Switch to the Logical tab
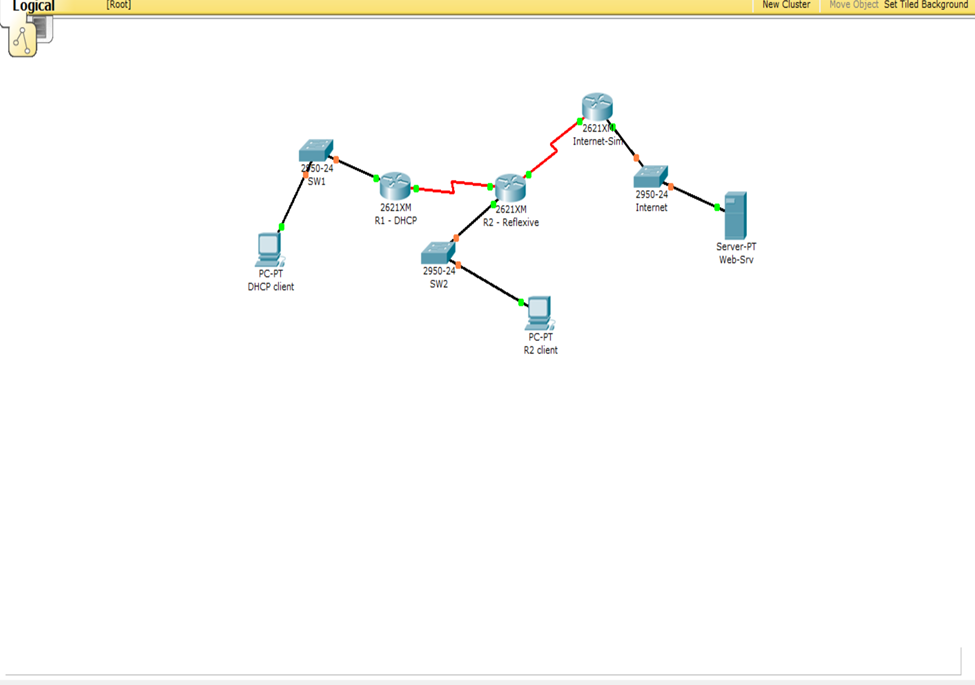 33,5
